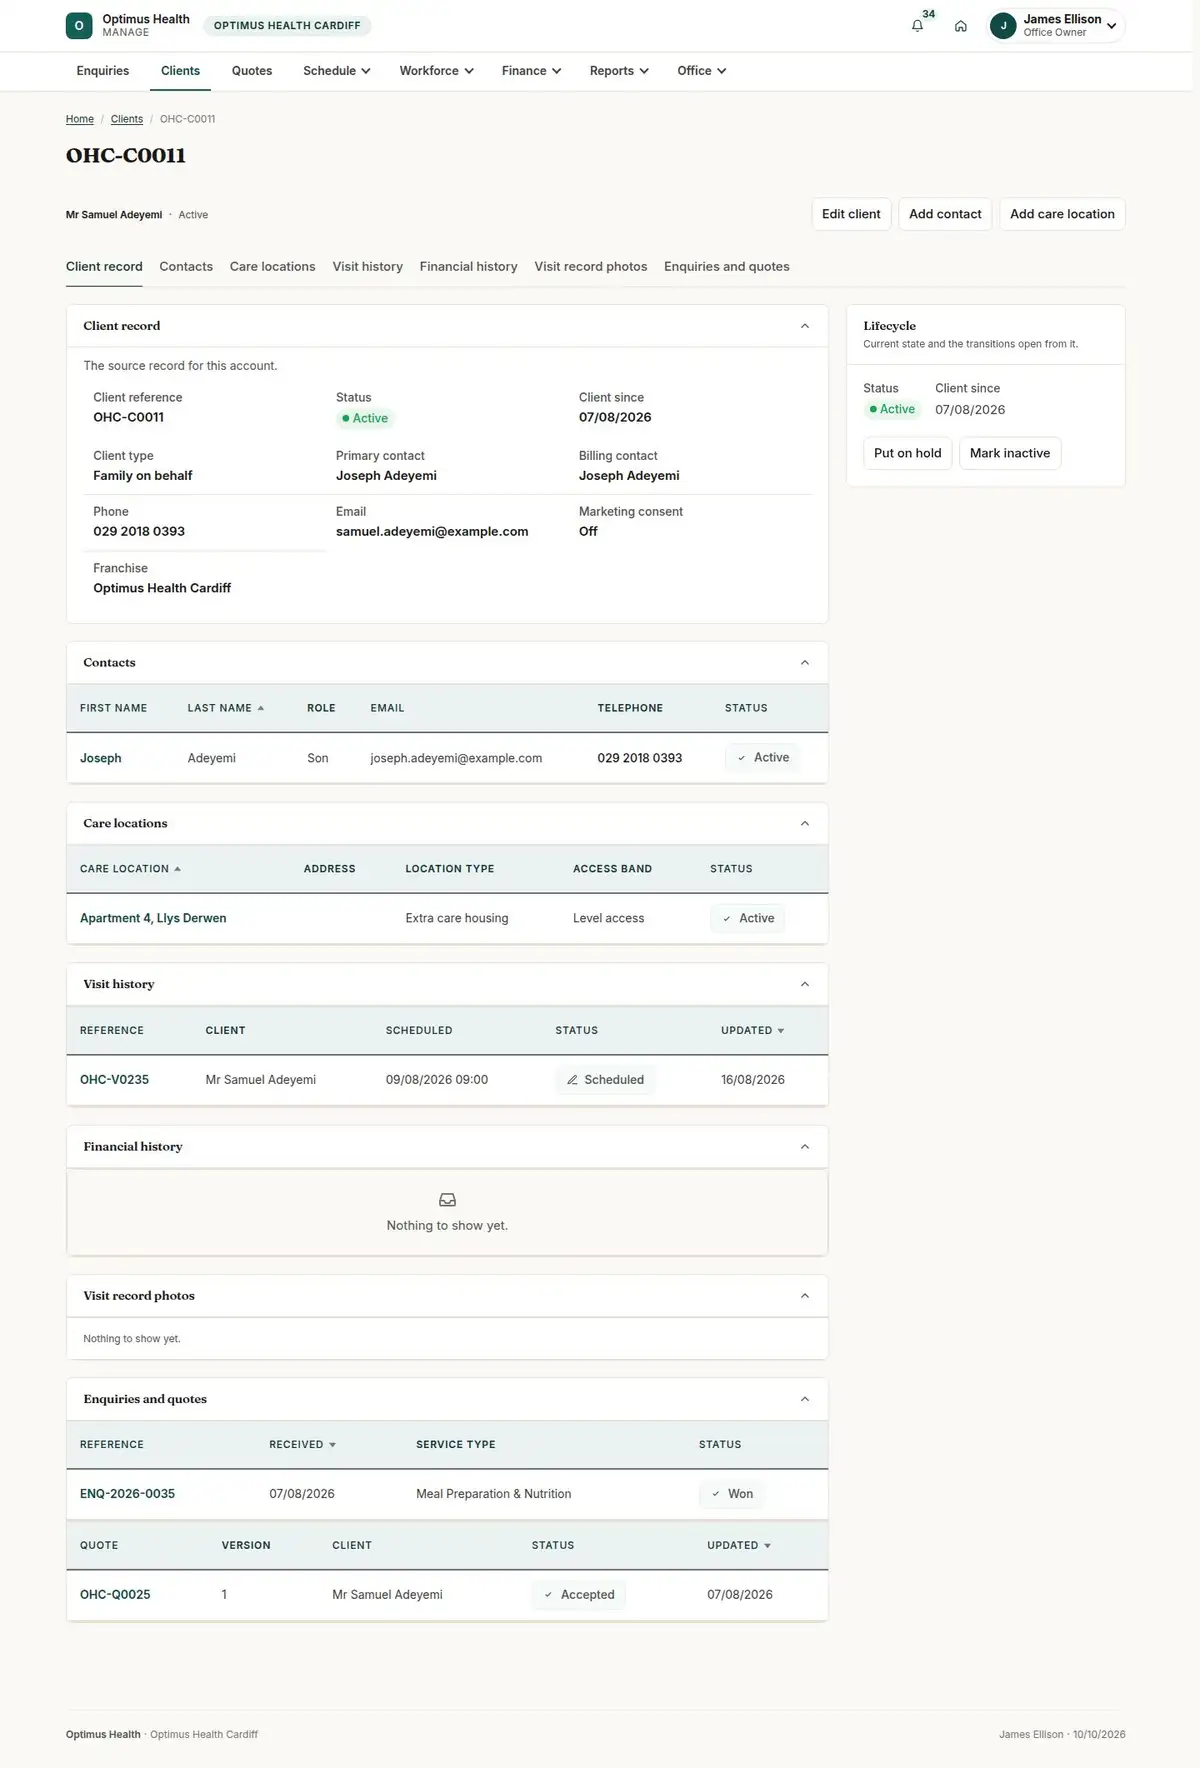This screenshot has height=1768, width=1200.
Task: Open the Reports dropdown menu
Action: tap(620, 71)
